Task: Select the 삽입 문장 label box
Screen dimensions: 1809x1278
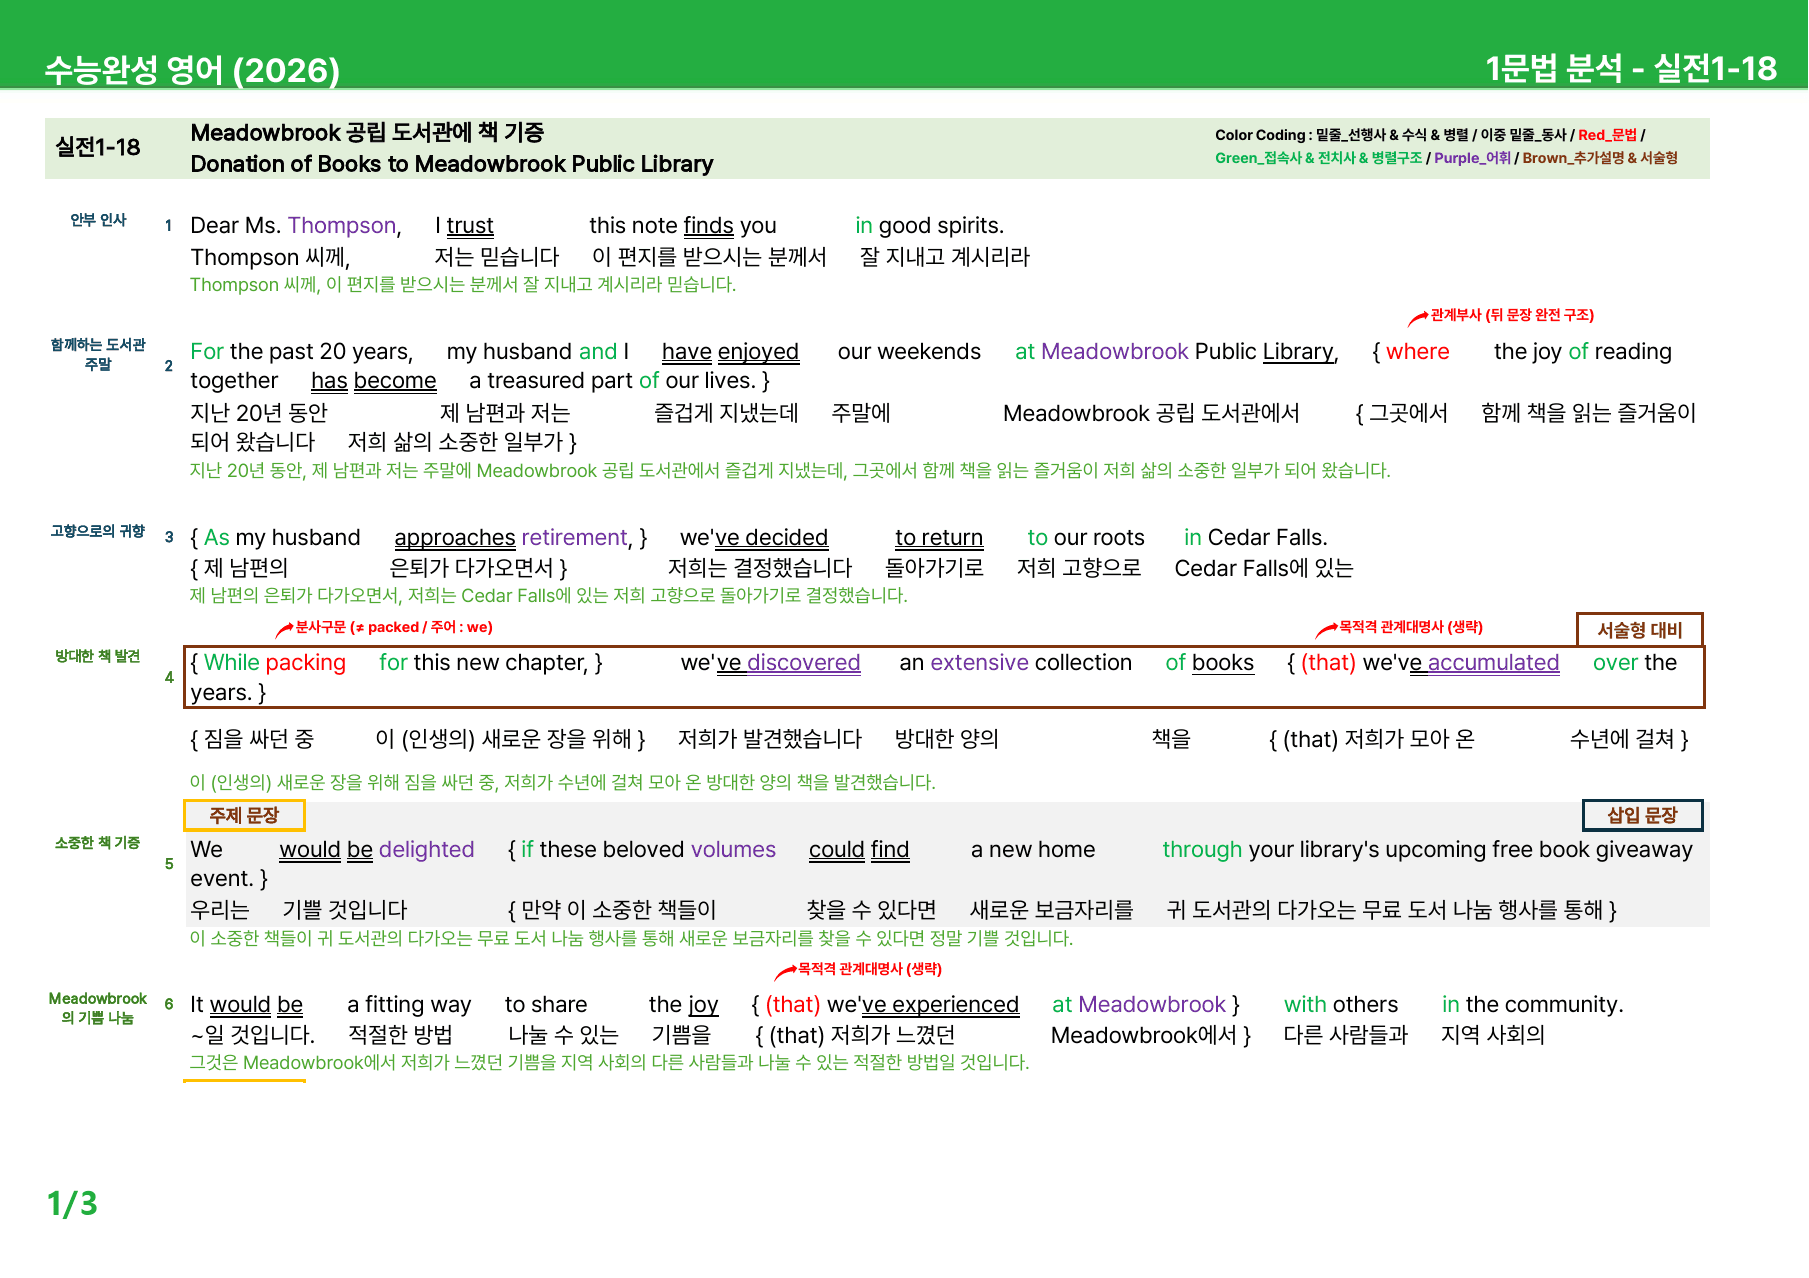Action: tap(1642, 815)
